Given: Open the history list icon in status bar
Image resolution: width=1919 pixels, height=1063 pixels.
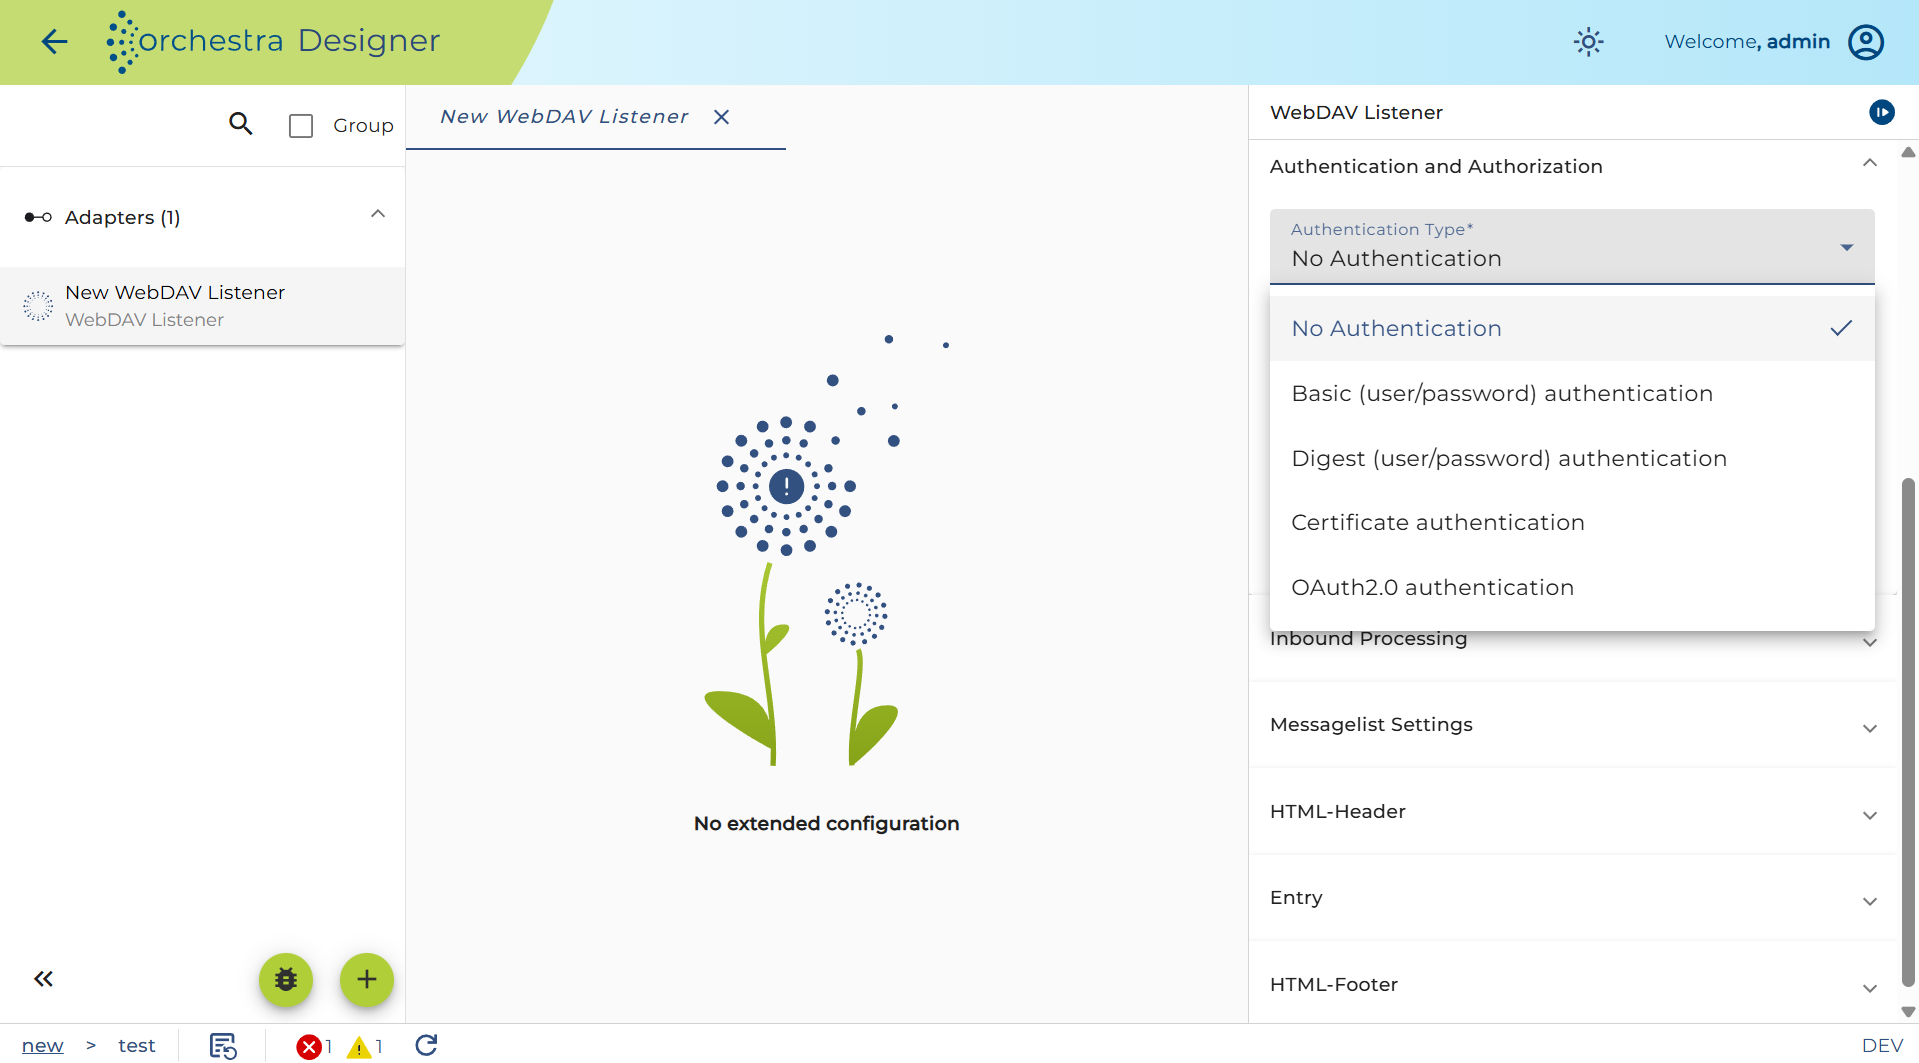Looking at the screenshot, I should (x=223, y=1046).
